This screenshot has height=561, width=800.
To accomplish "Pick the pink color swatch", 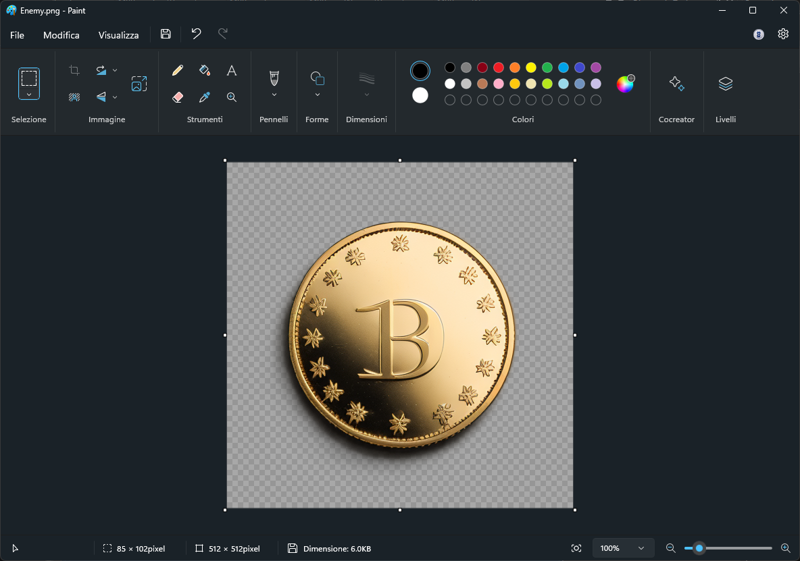I will click(498, 84).
